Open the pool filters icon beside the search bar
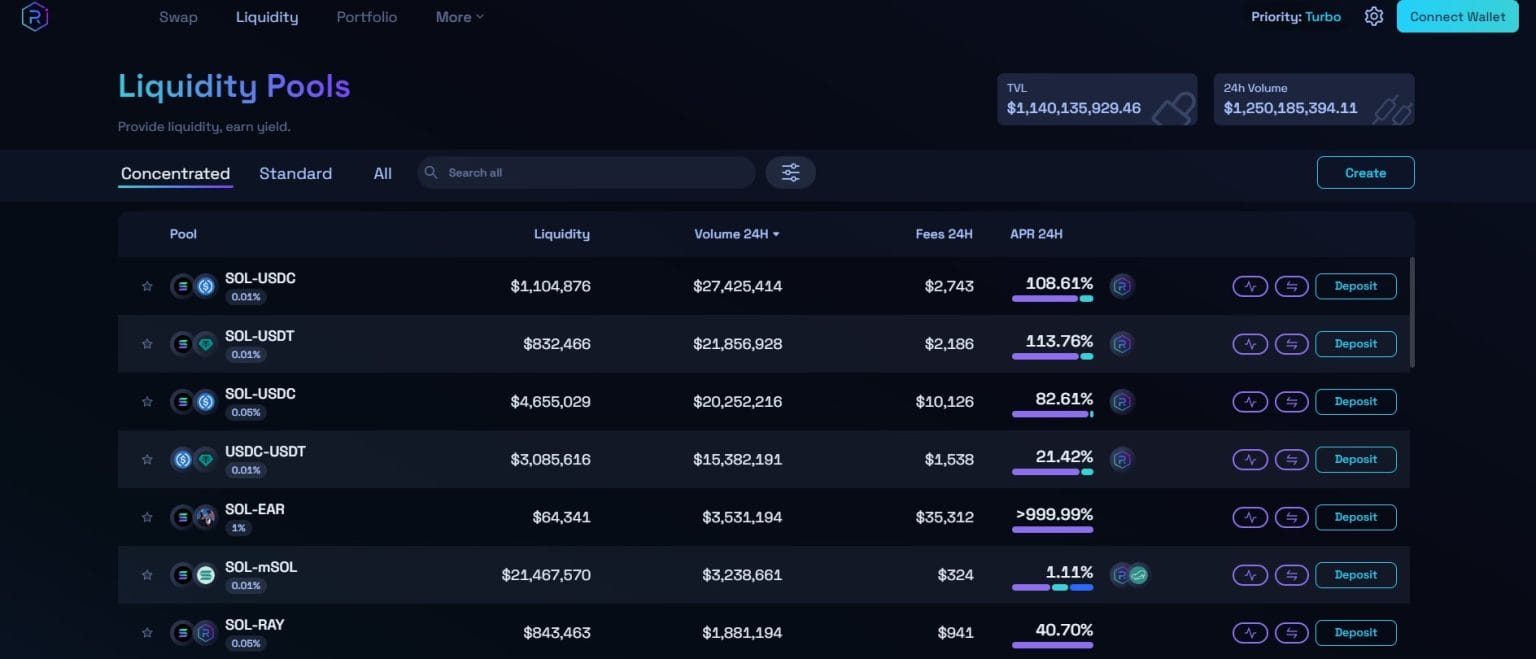Viewport: 1536px width, 659px height. 790,172
